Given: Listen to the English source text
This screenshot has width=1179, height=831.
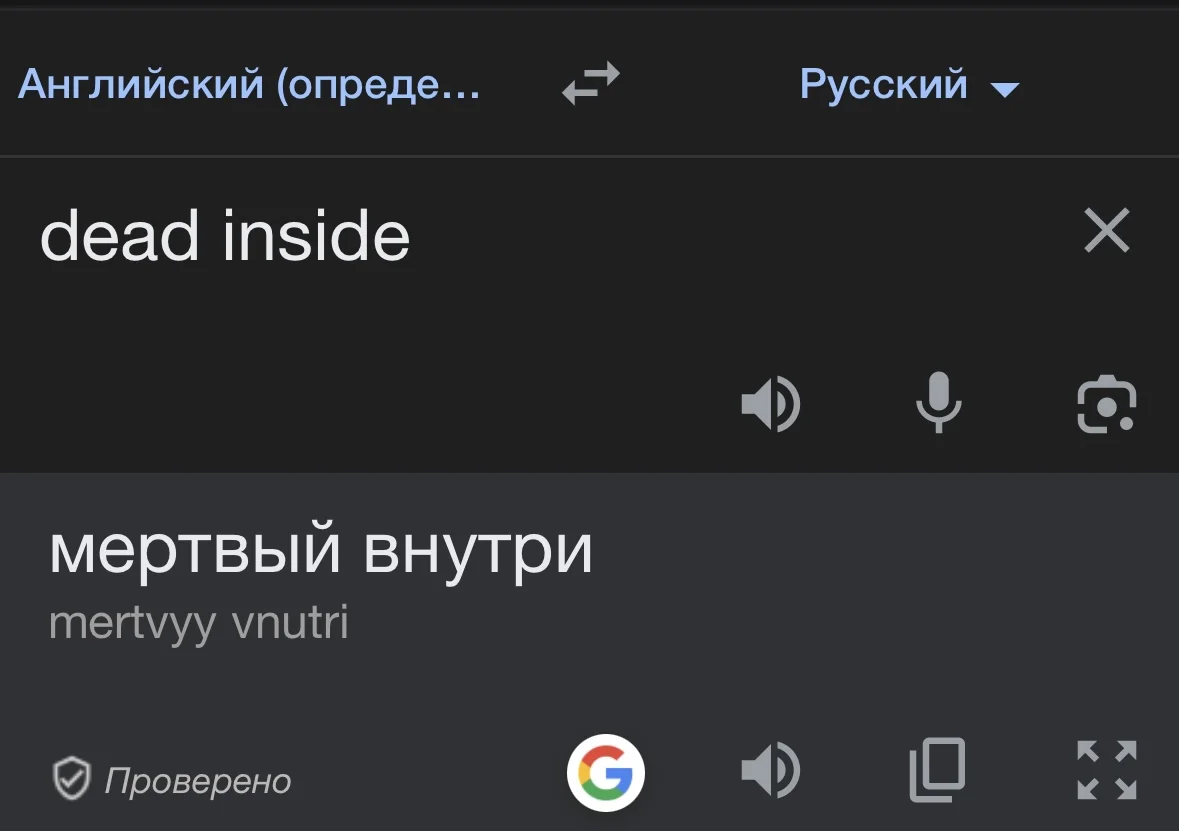Looking at the screenshot, I should (770, 405).
